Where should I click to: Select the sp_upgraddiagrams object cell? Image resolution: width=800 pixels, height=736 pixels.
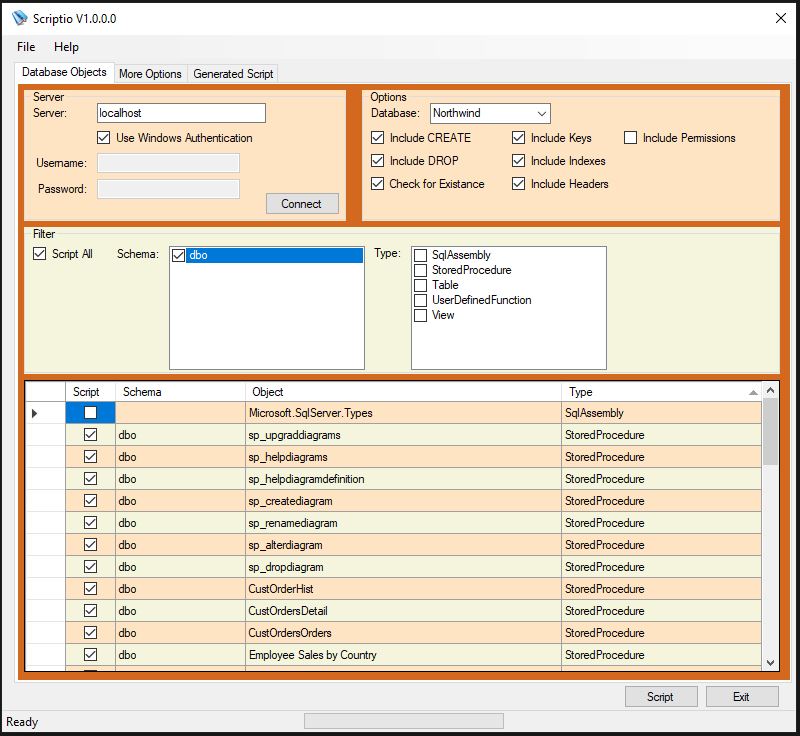[x=403, y=435]
